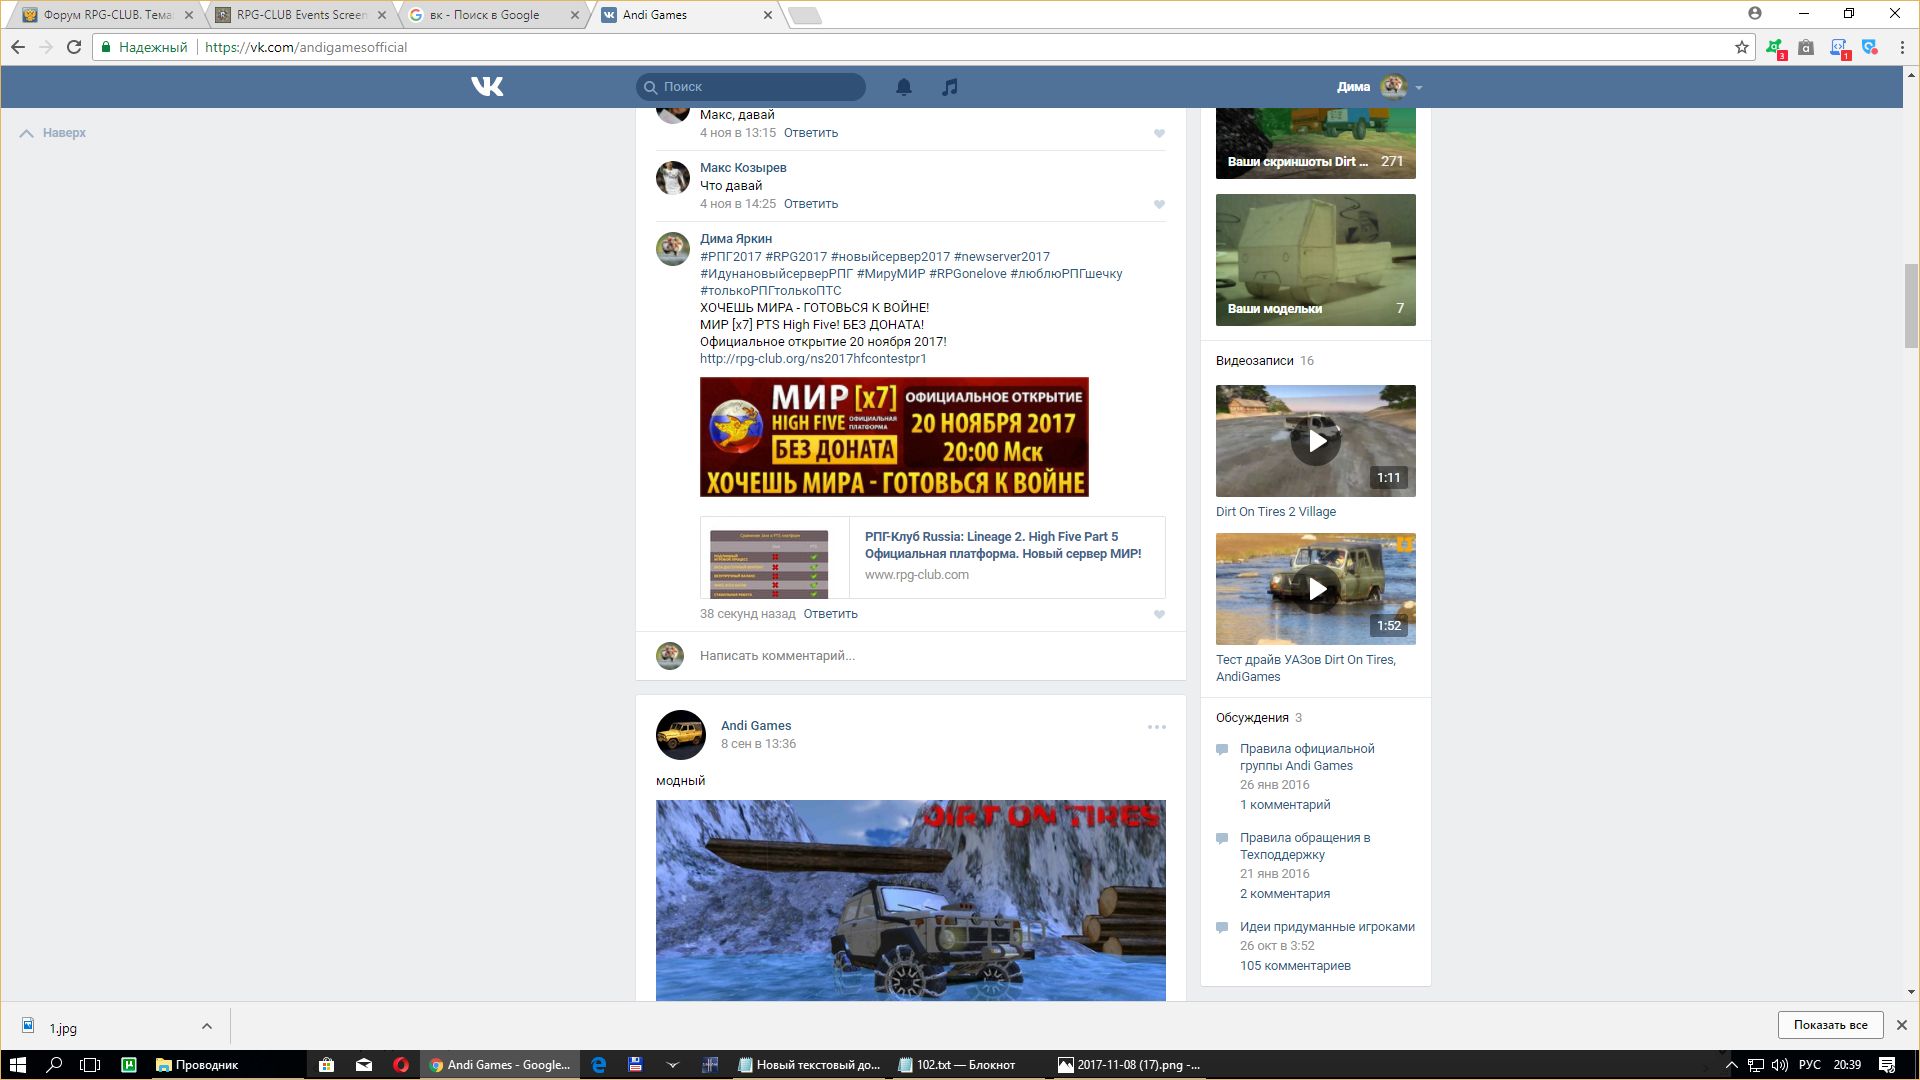Viewport: 1920px width, 1080px height.
Task: Like Макс Козырев's 'Что давай' comment
Action: point(1159,205)
